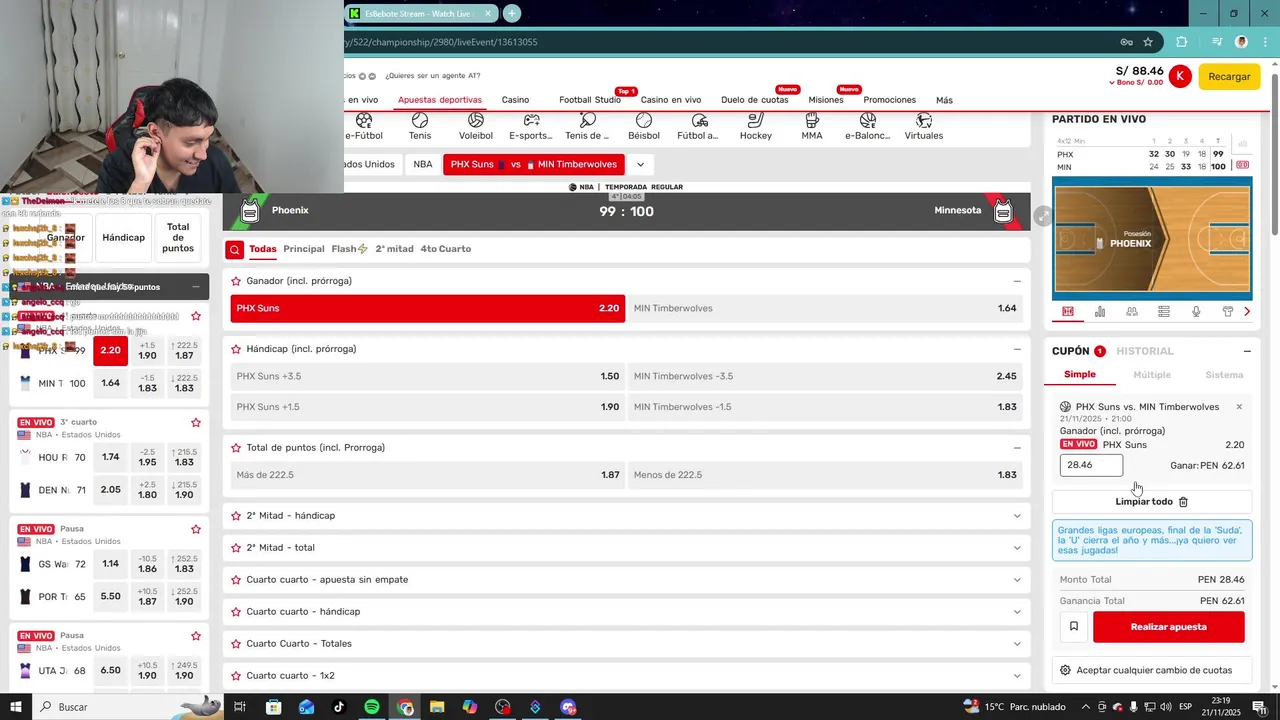Switch to the Casino menu item
Viewport: 1280px width, 720px height.
point(515,100)
